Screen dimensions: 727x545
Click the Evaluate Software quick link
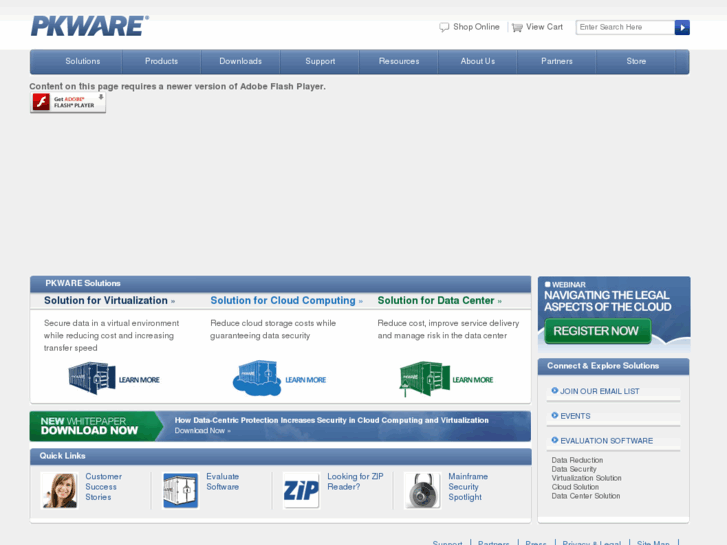pyautogui.click(x=223, y=481)
